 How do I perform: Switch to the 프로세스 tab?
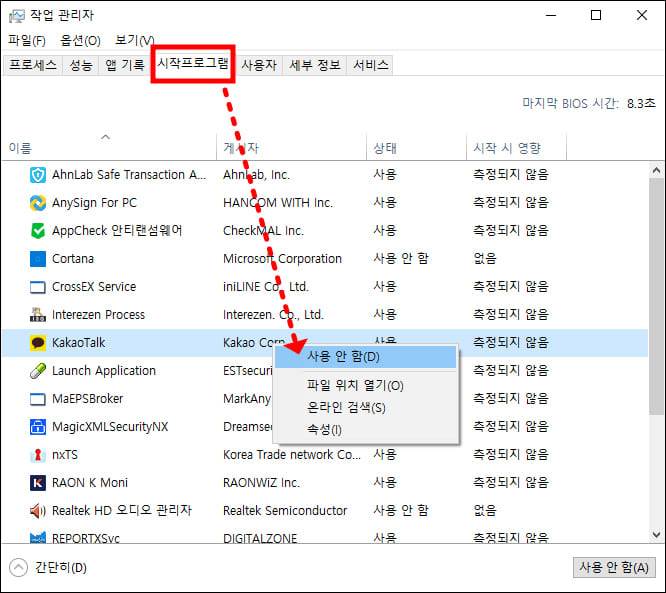tap(33, 65)
